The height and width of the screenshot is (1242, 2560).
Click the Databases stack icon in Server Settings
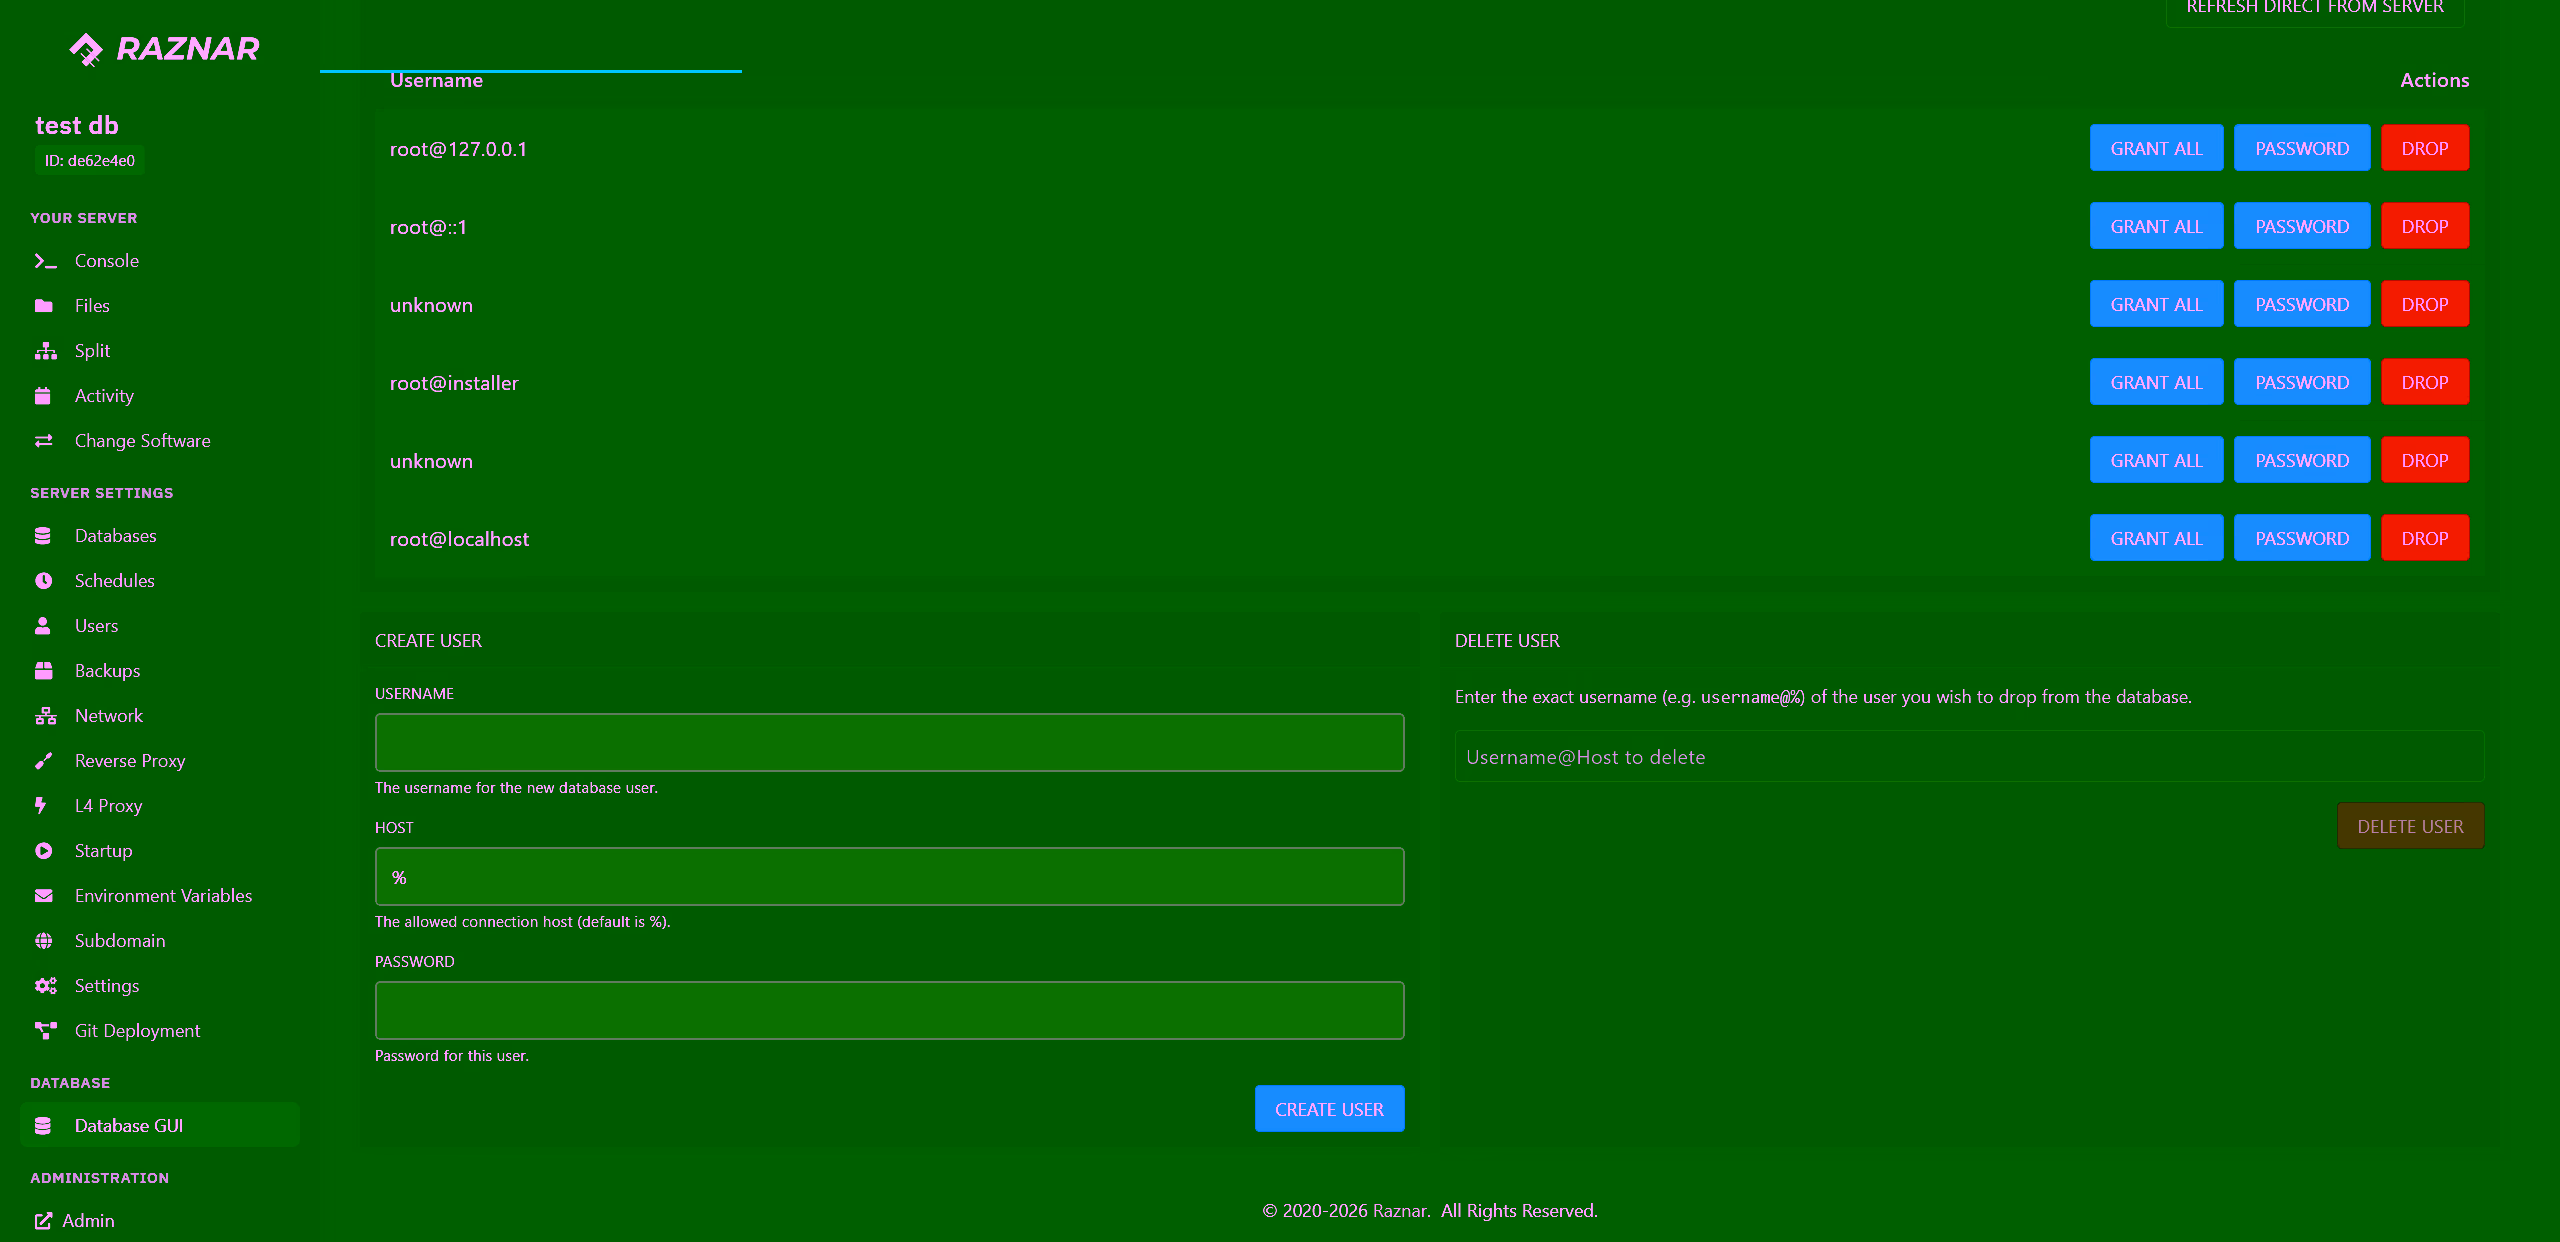coord(43,536)
